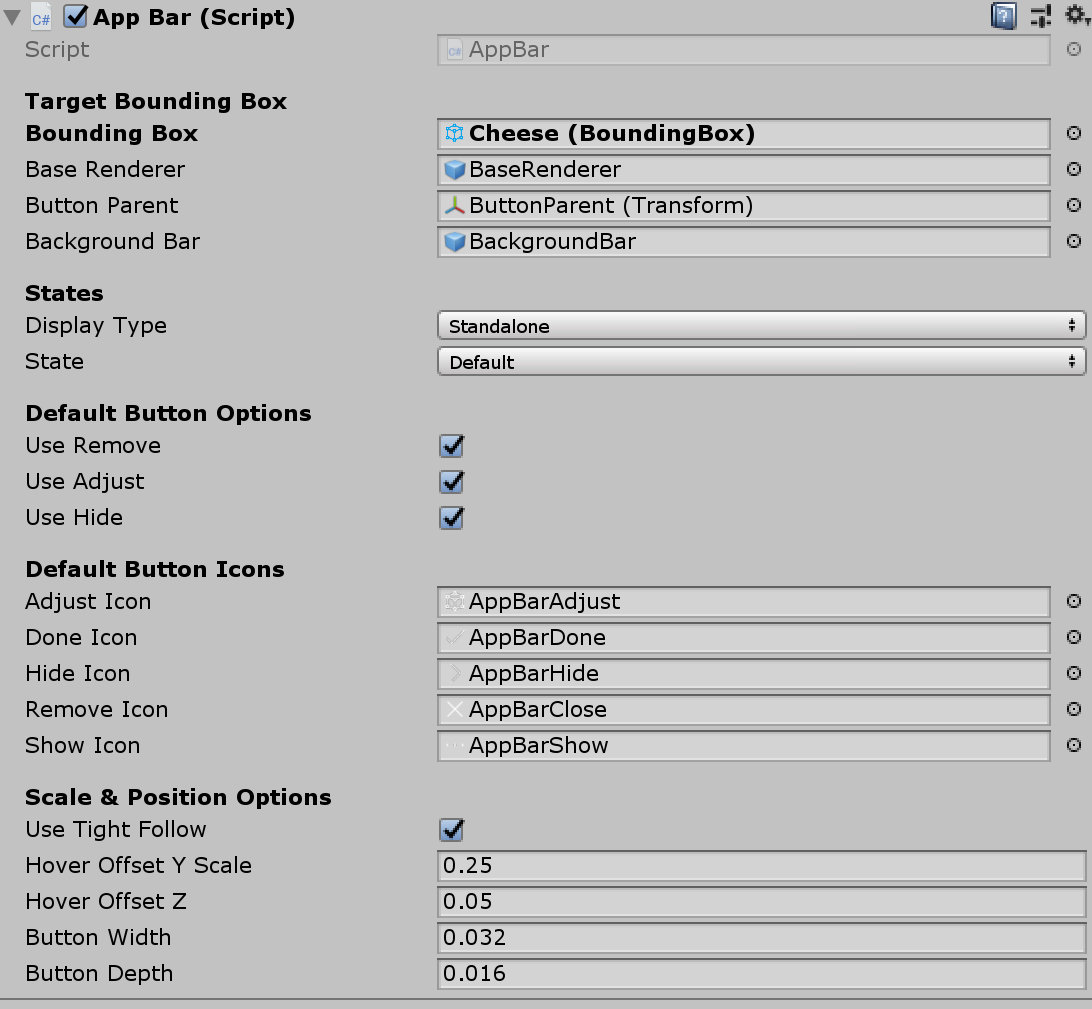1092x1009 pixels.
Task: Open the State dropdown set to Default
Action: pos(760,362)
